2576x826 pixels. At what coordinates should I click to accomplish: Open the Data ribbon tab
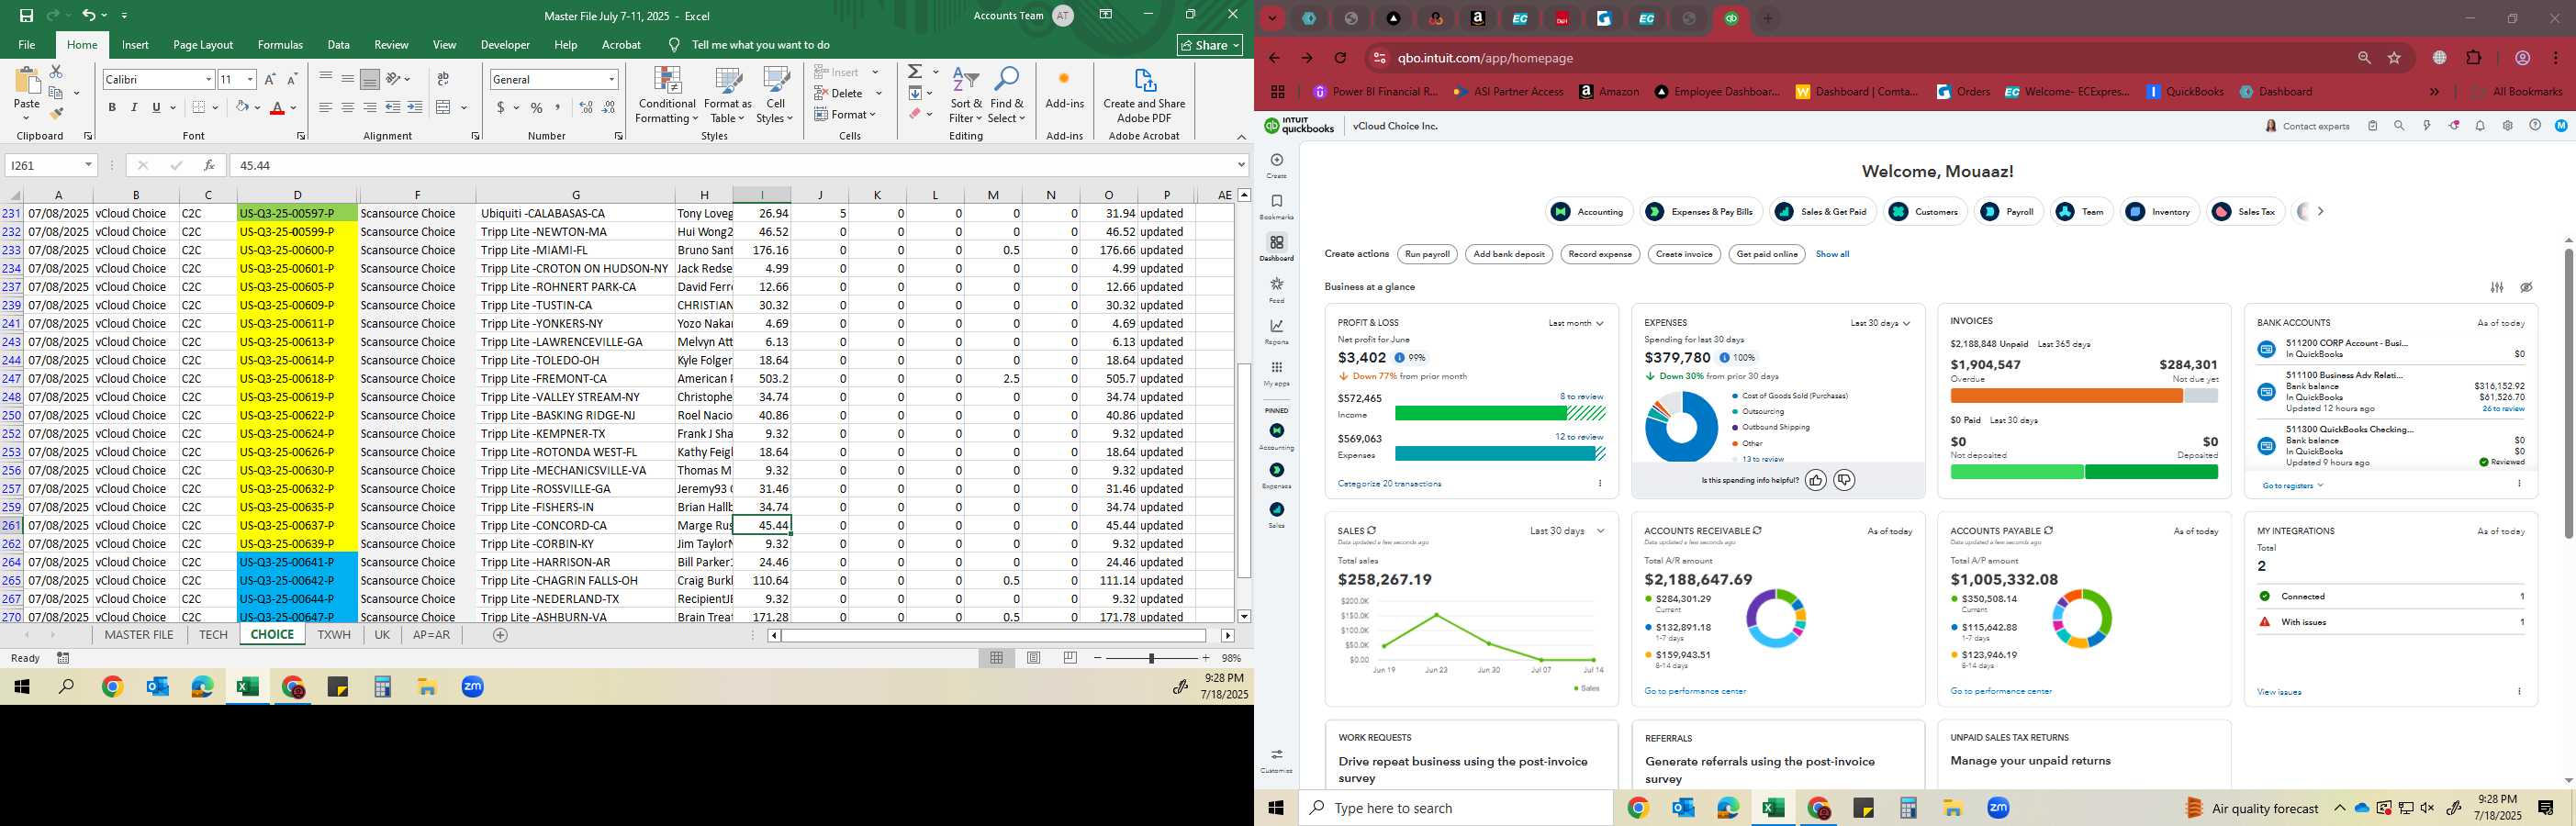point(338,45)
